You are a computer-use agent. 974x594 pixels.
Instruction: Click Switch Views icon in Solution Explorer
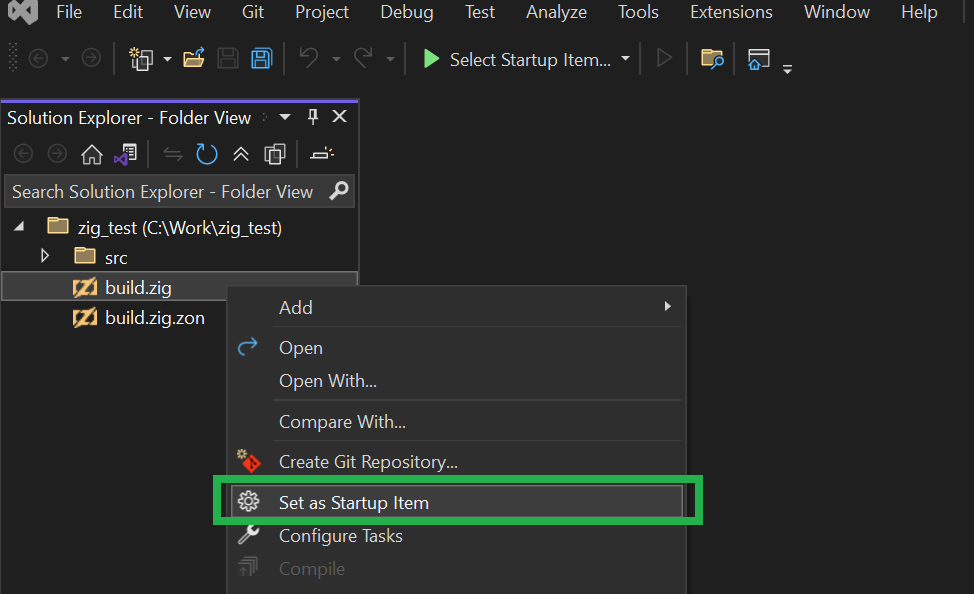tap(125, 154)
